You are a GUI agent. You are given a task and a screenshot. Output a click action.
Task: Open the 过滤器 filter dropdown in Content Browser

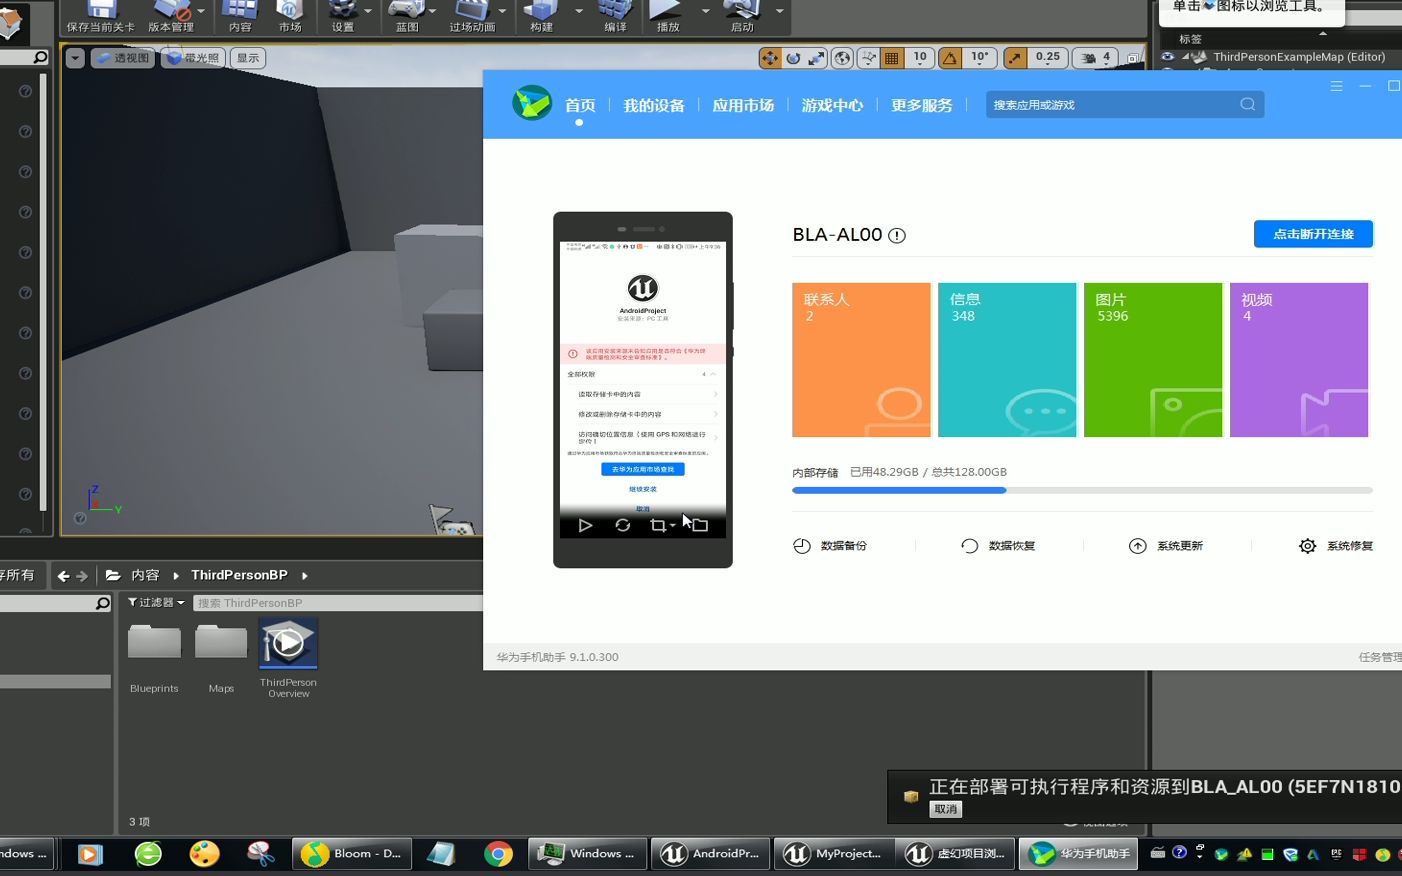pyautogui.click(x=155, y=602)
